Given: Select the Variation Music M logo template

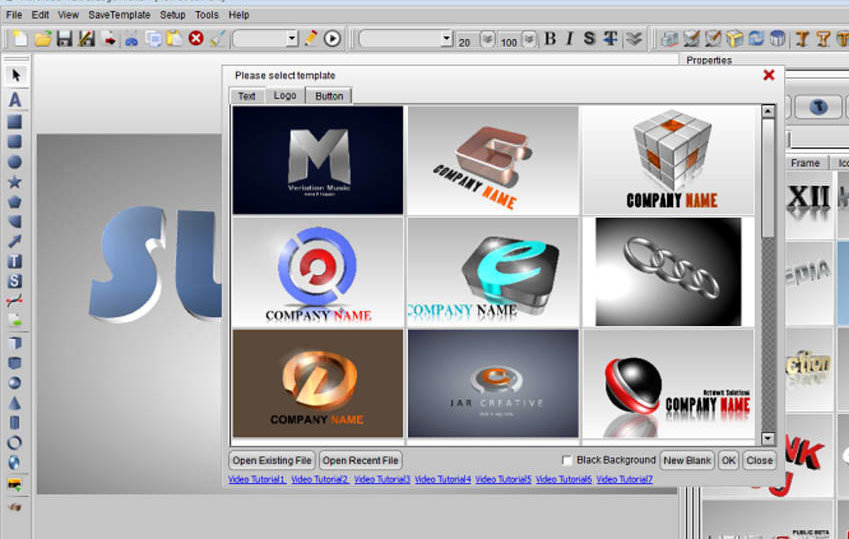Looking at the screenshot, I should tap(318, 160).
